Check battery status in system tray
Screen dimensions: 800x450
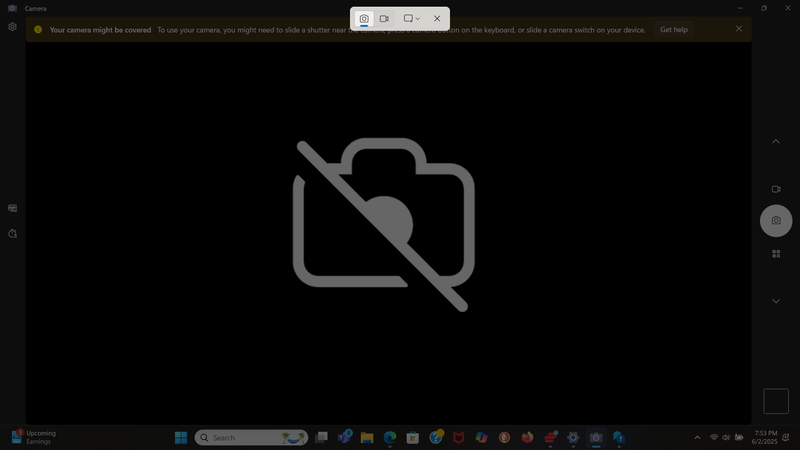(739, 438)
